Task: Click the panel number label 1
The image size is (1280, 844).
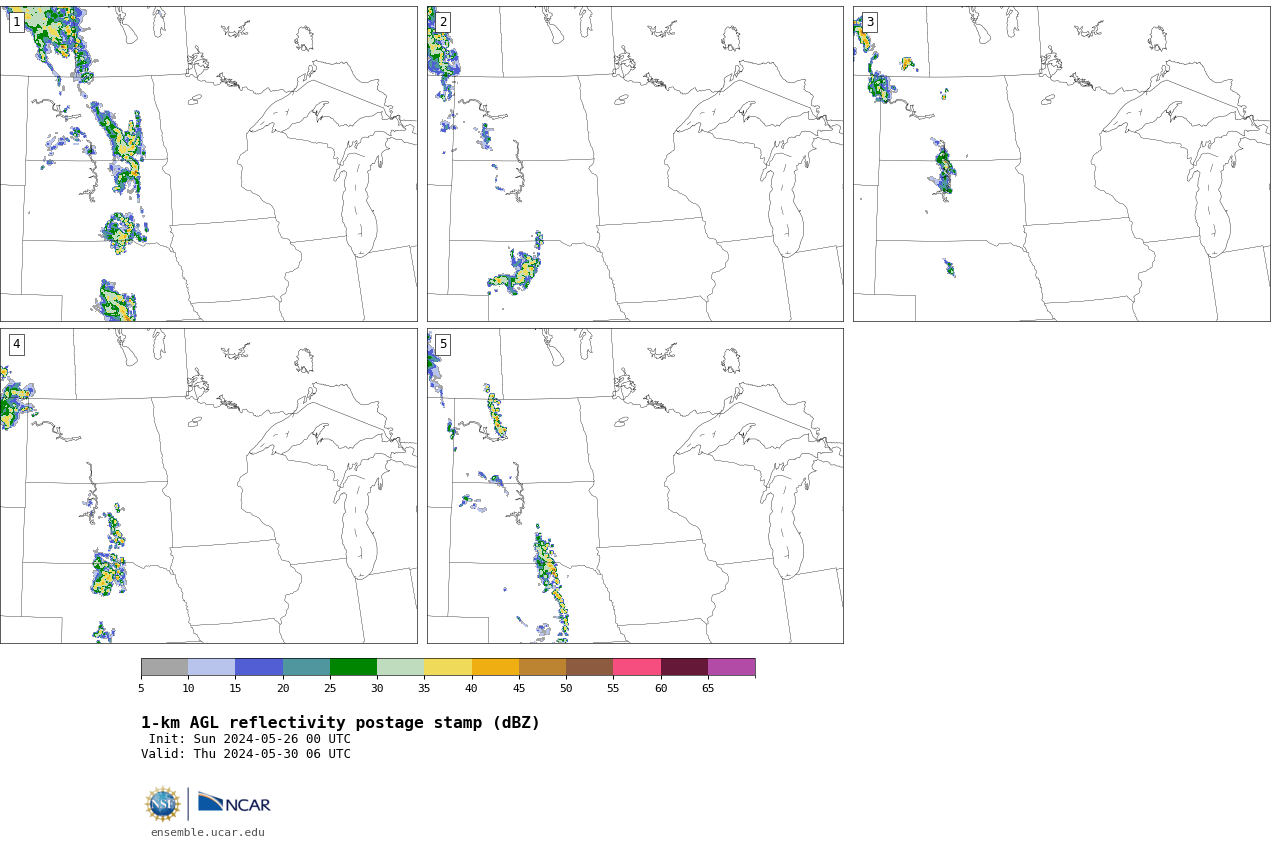Action: point(16,22)
